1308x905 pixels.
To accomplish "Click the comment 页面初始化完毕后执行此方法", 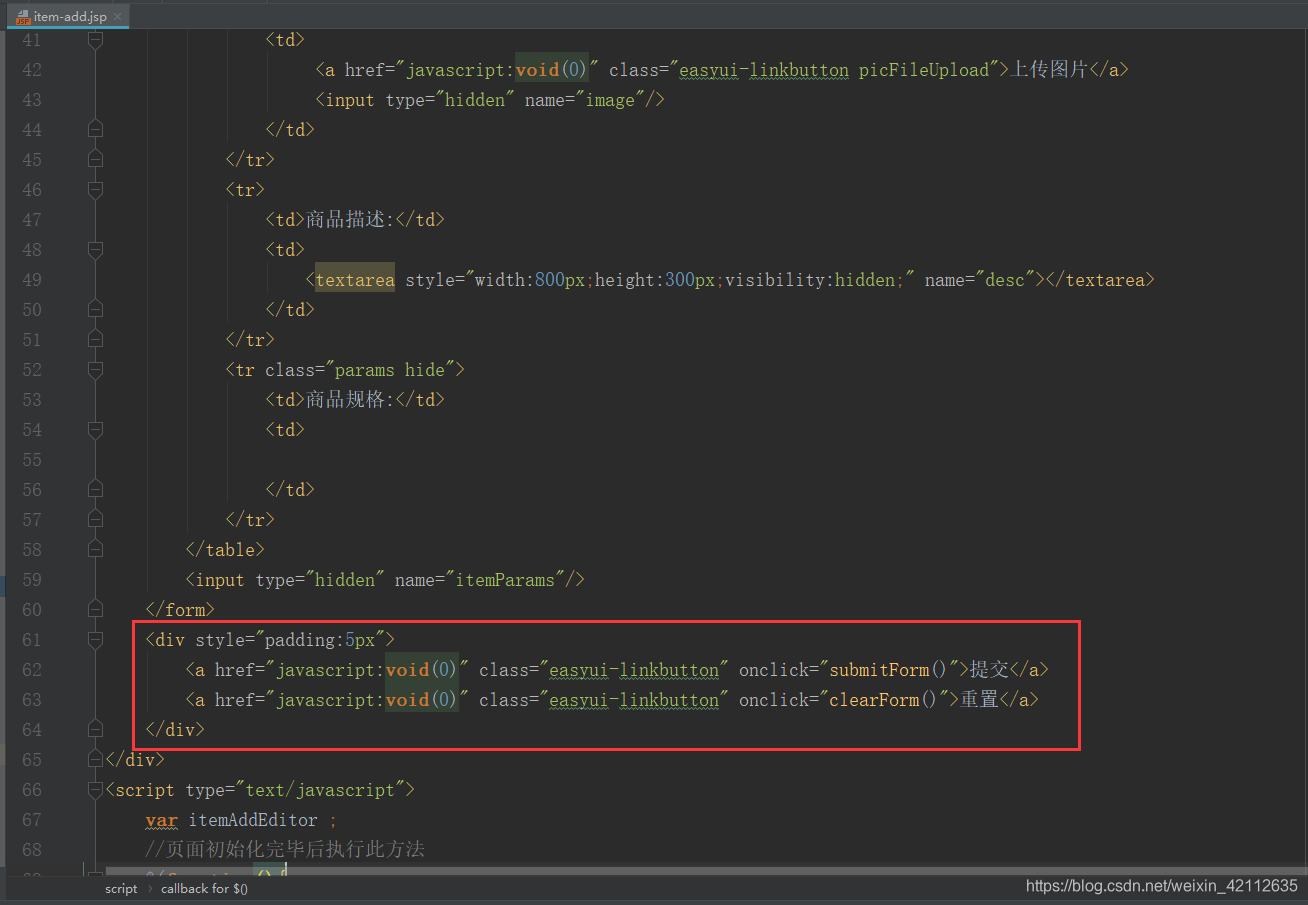I will tap(285, 850).
